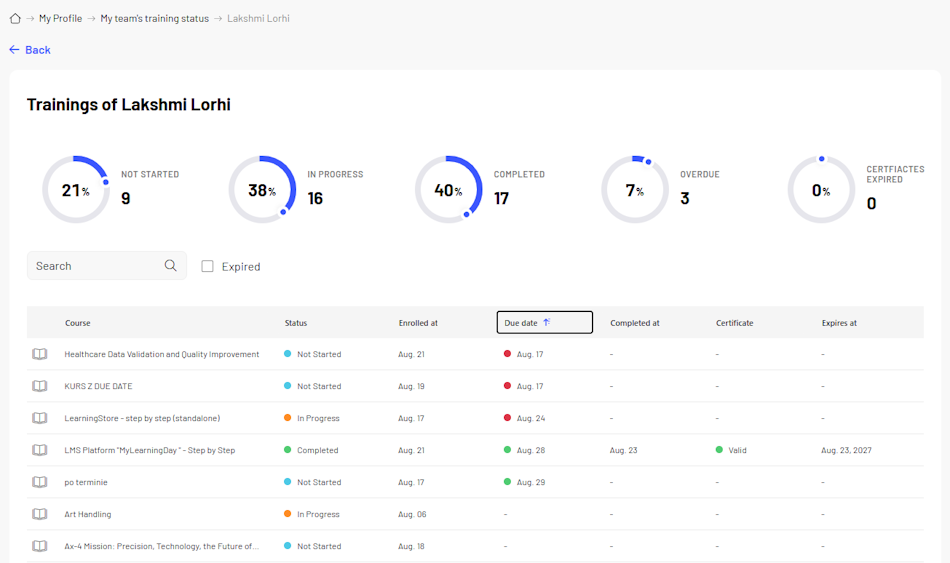Click the Trainings of Lakshmi Lorhi heading
950x563 pixels.
point(128,104)
